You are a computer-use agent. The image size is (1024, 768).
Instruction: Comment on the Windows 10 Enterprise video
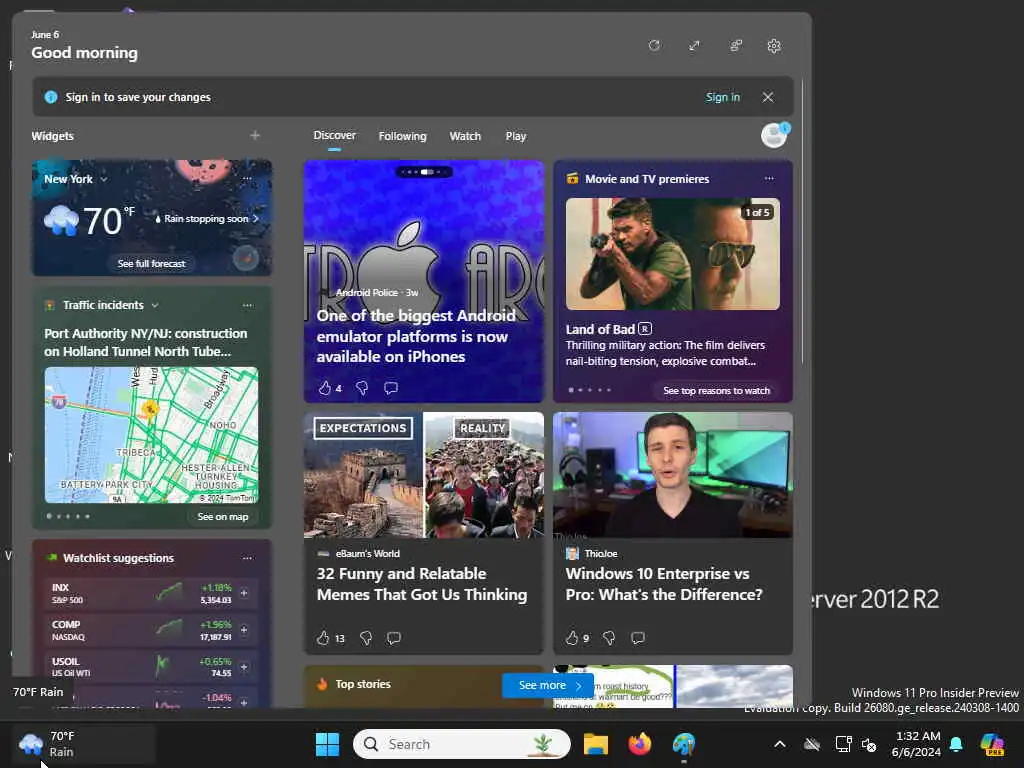coord(638,638)
